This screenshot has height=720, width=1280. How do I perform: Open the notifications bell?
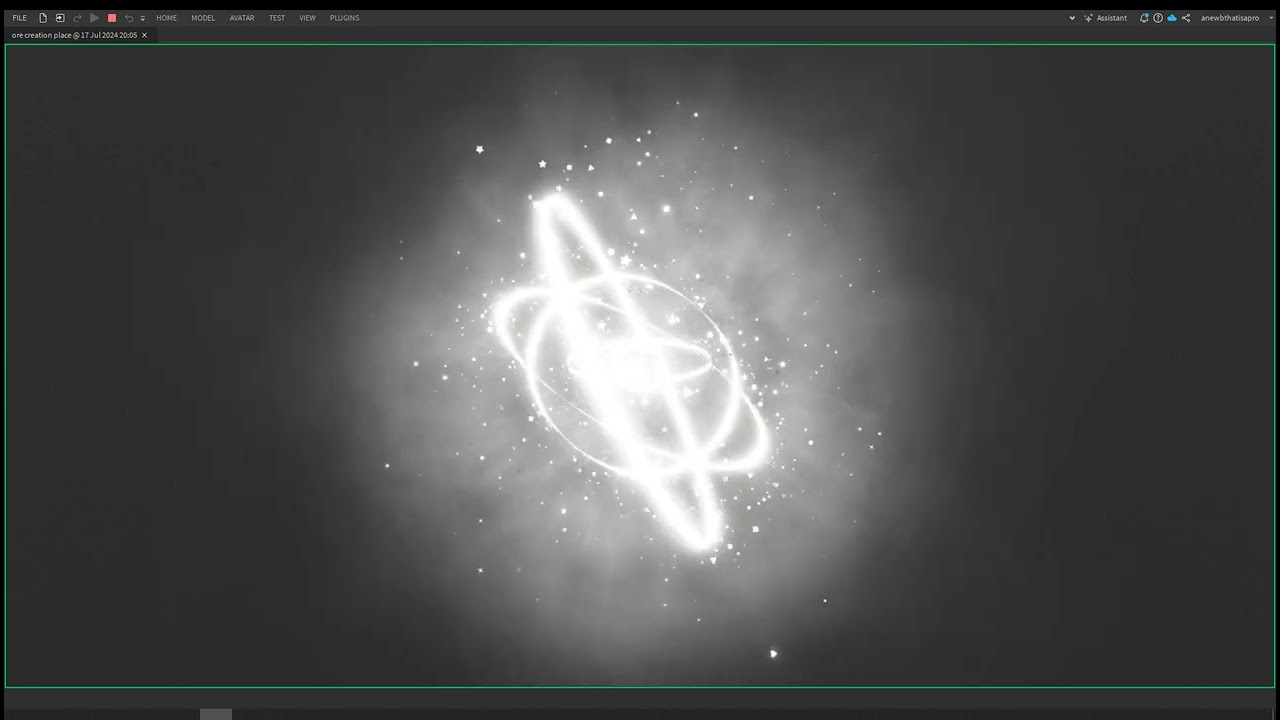pos(1144,18)
